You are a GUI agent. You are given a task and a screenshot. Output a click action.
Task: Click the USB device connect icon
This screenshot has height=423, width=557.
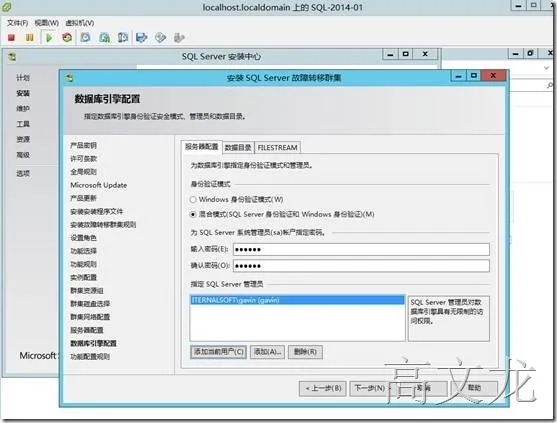point(179,37)
